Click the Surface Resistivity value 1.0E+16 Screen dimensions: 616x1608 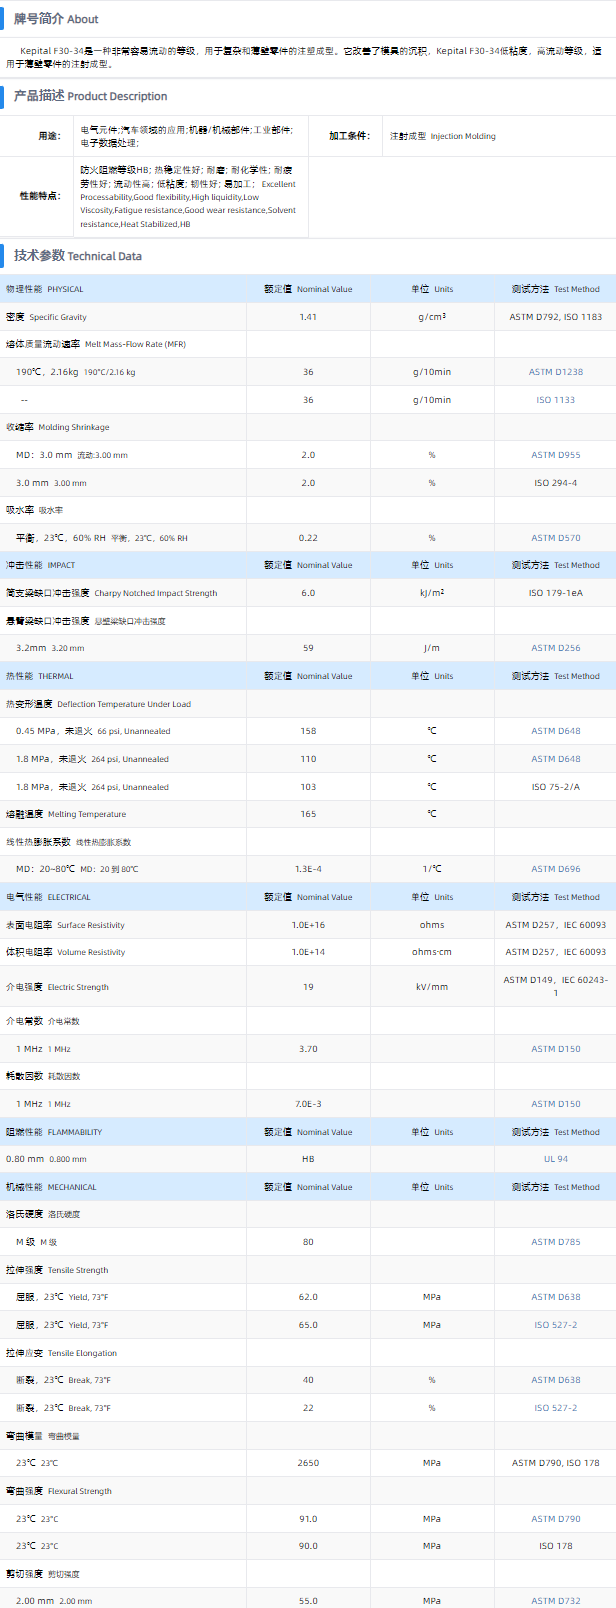tap(308, 925)
